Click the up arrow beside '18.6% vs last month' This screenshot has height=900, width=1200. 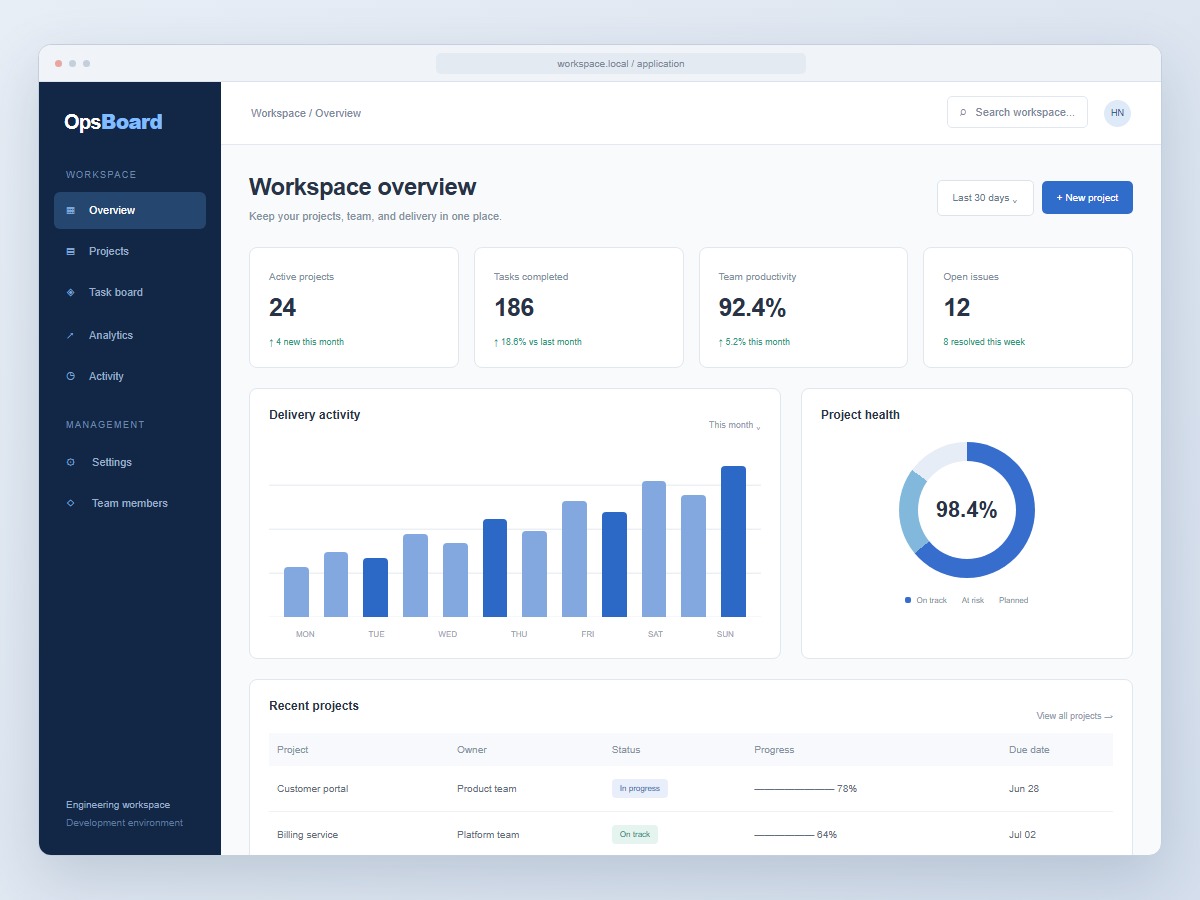point(496,342)
